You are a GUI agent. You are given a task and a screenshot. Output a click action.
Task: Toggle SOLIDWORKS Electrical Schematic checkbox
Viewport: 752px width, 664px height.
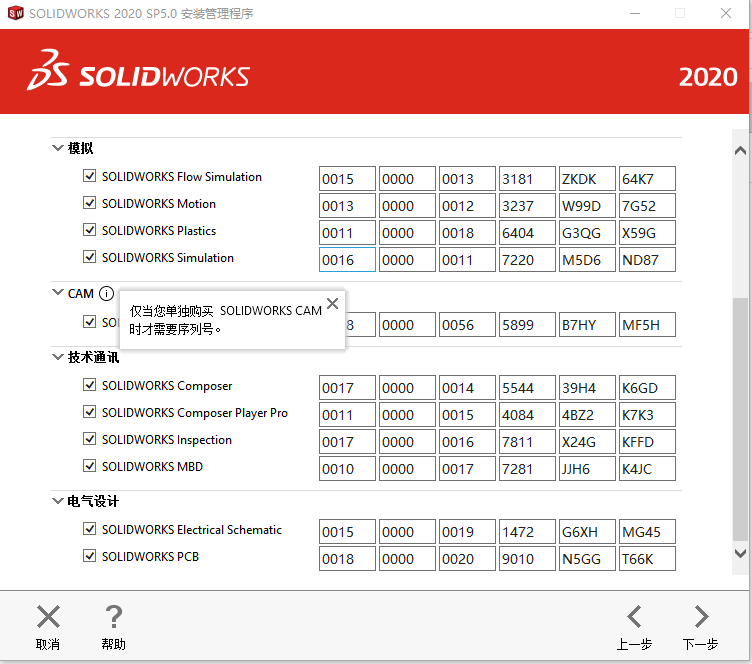[89, 528]
